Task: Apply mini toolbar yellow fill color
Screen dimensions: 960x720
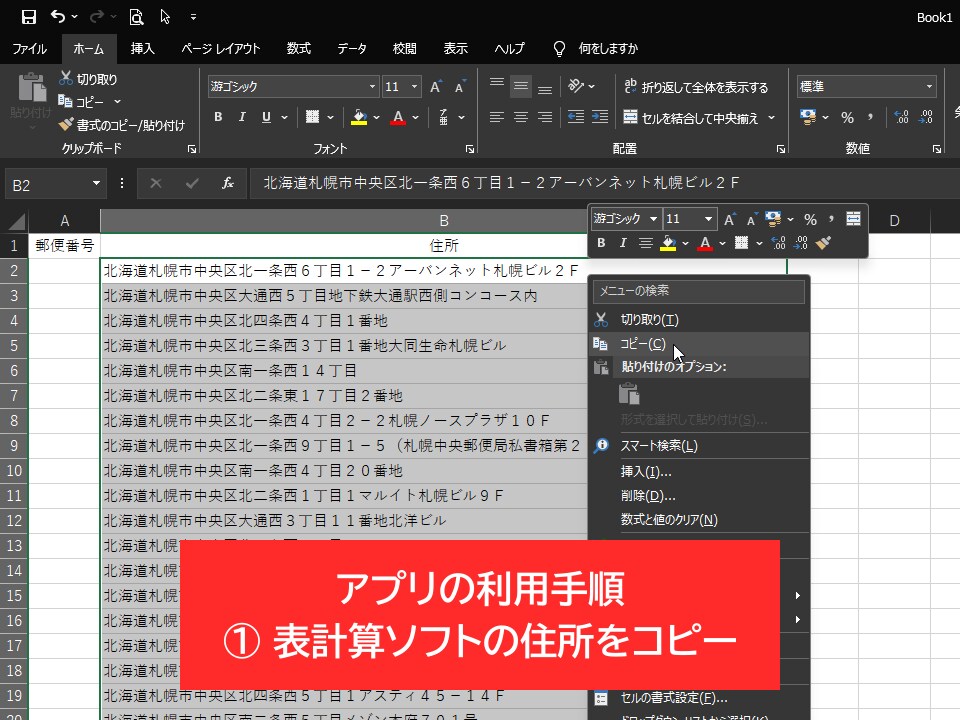Action: tap(668, 243)
